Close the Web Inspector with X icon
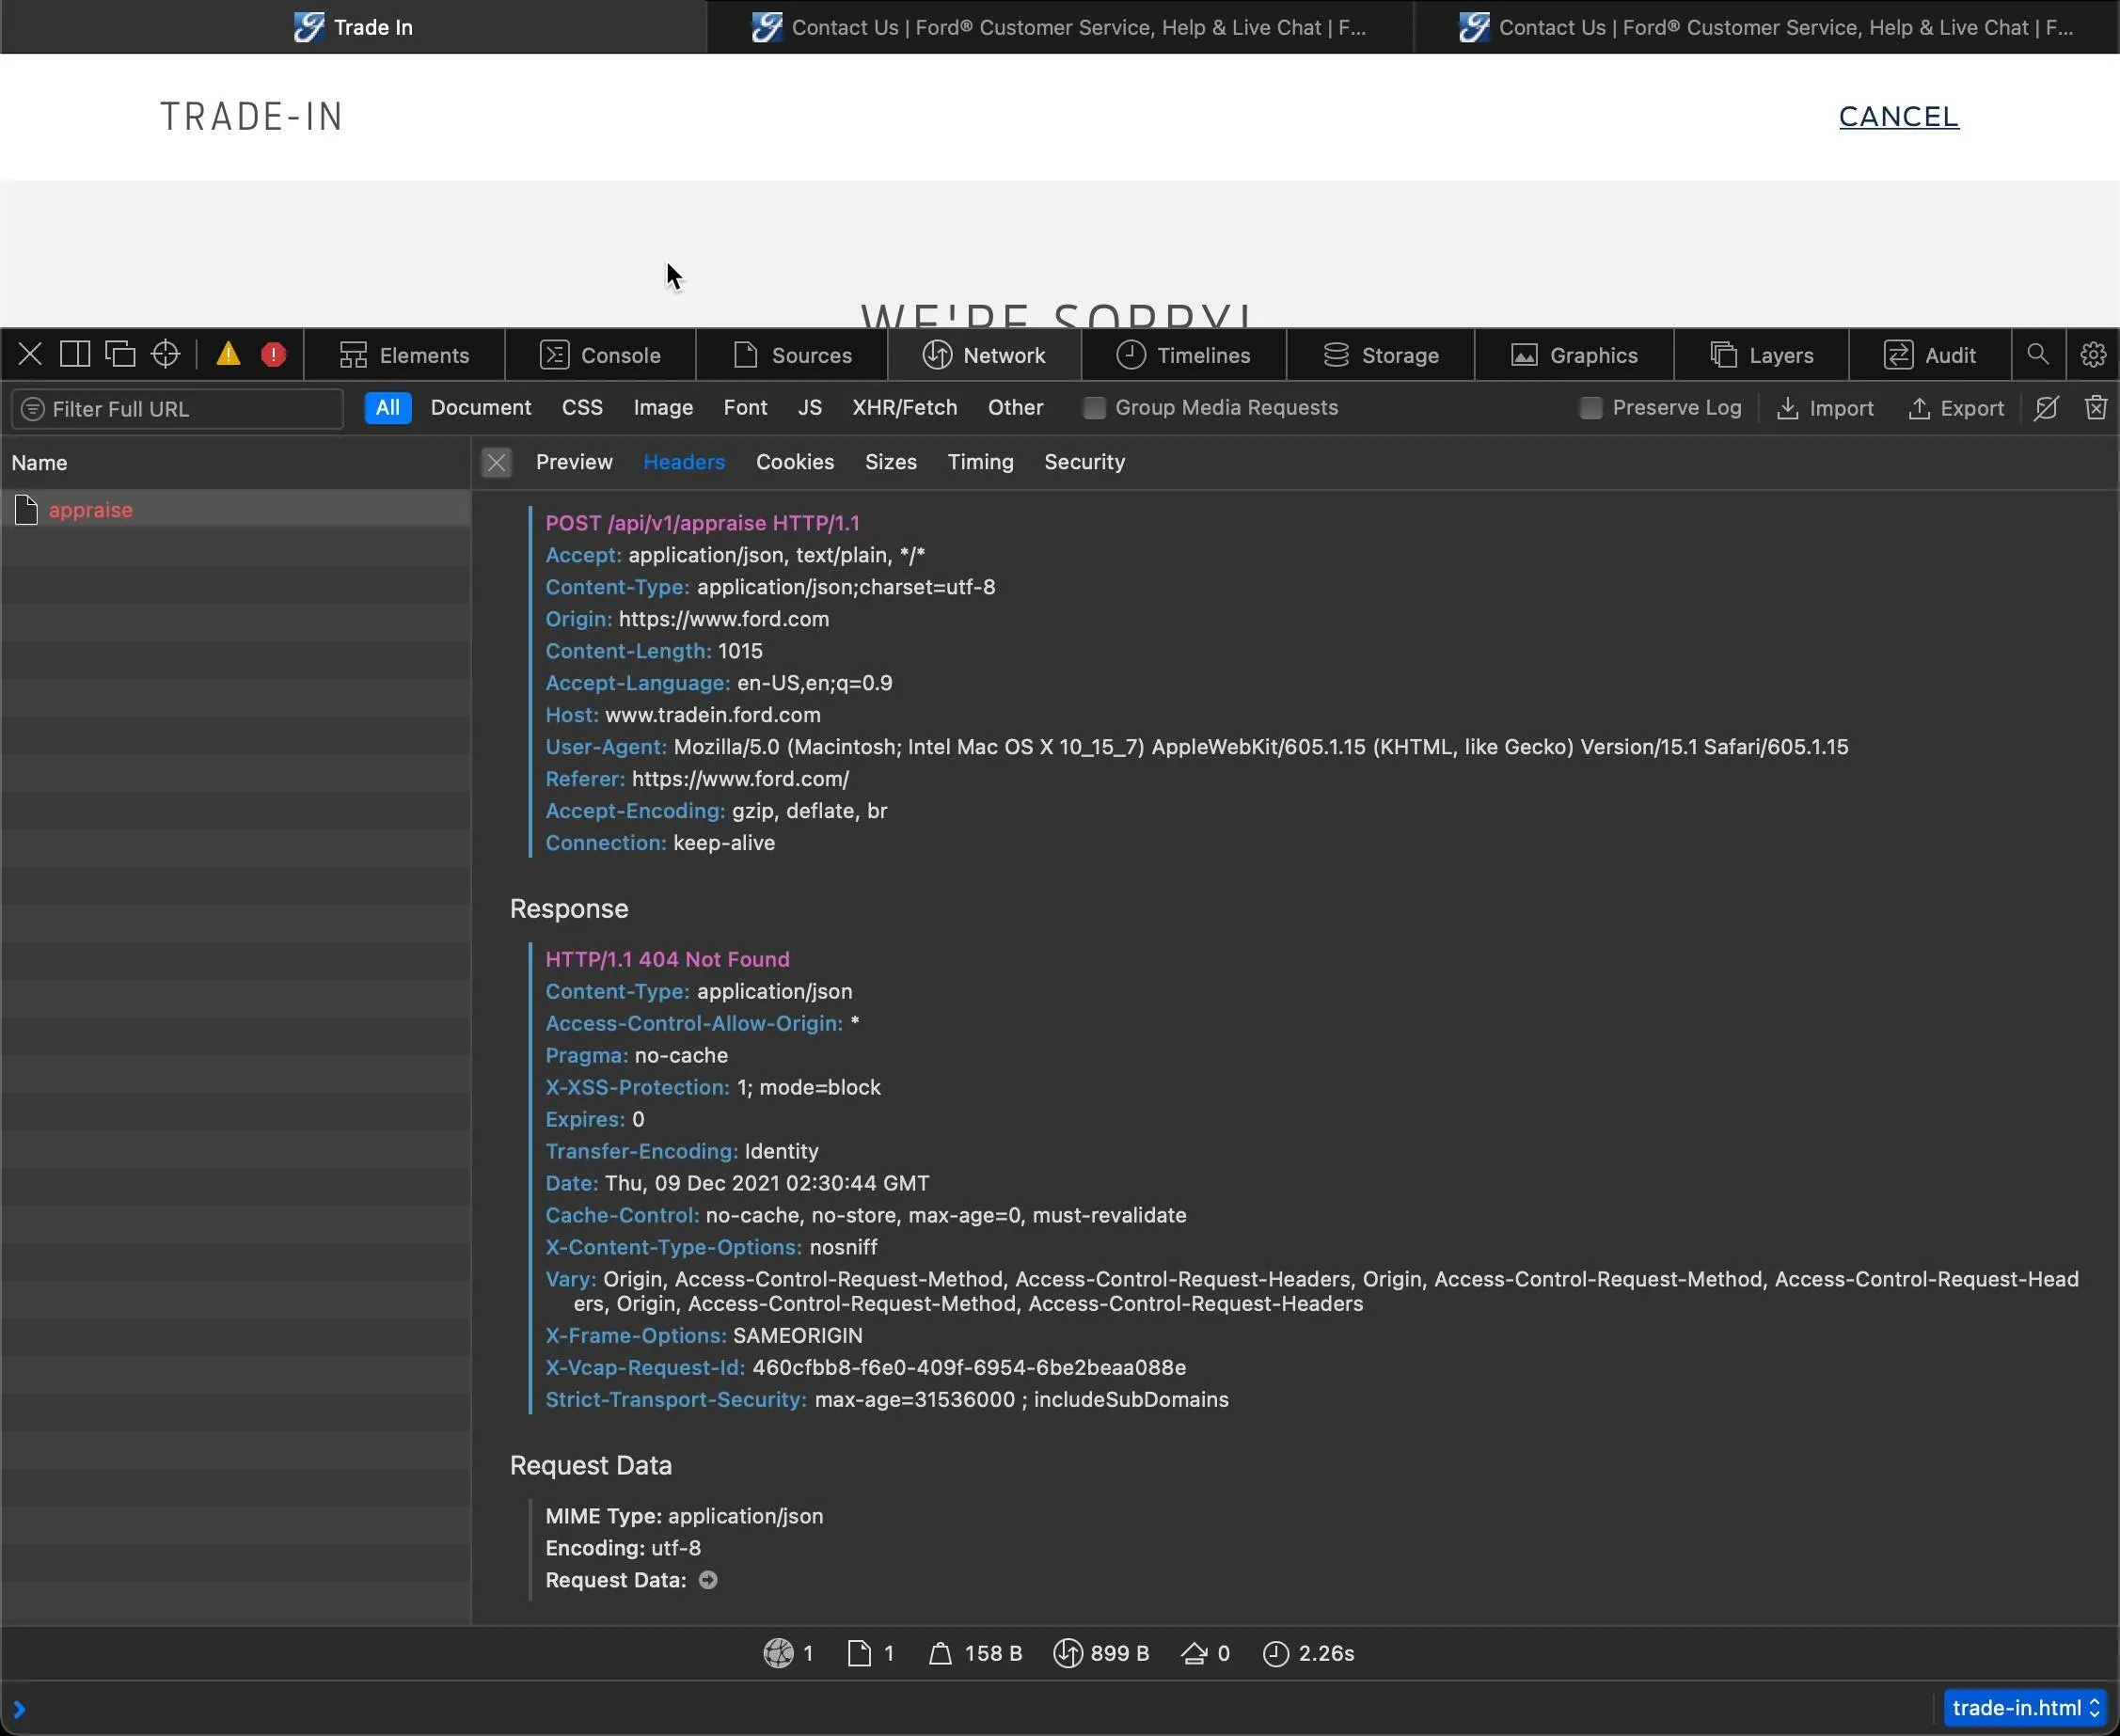Screen dimensions: 2120x1736 click(x=30, y=355)
